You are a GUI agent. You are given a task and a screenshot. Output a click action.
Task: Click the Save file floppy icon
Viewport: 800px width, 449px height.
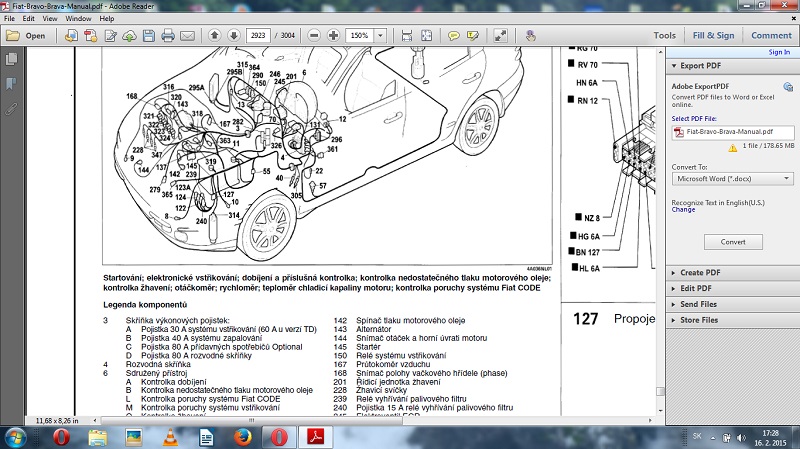pos(148,35)
